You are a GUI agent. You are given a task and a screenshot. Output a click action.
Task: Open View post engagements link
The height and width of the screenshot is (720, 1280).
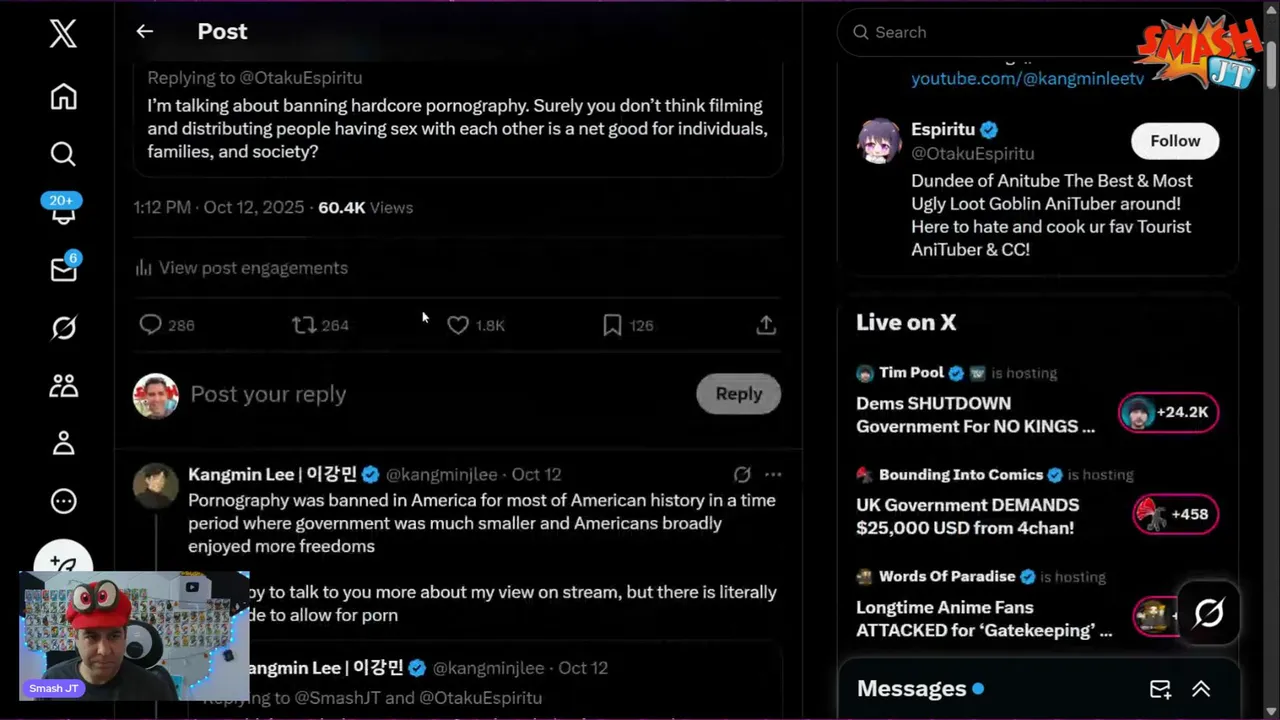[253, 268]
